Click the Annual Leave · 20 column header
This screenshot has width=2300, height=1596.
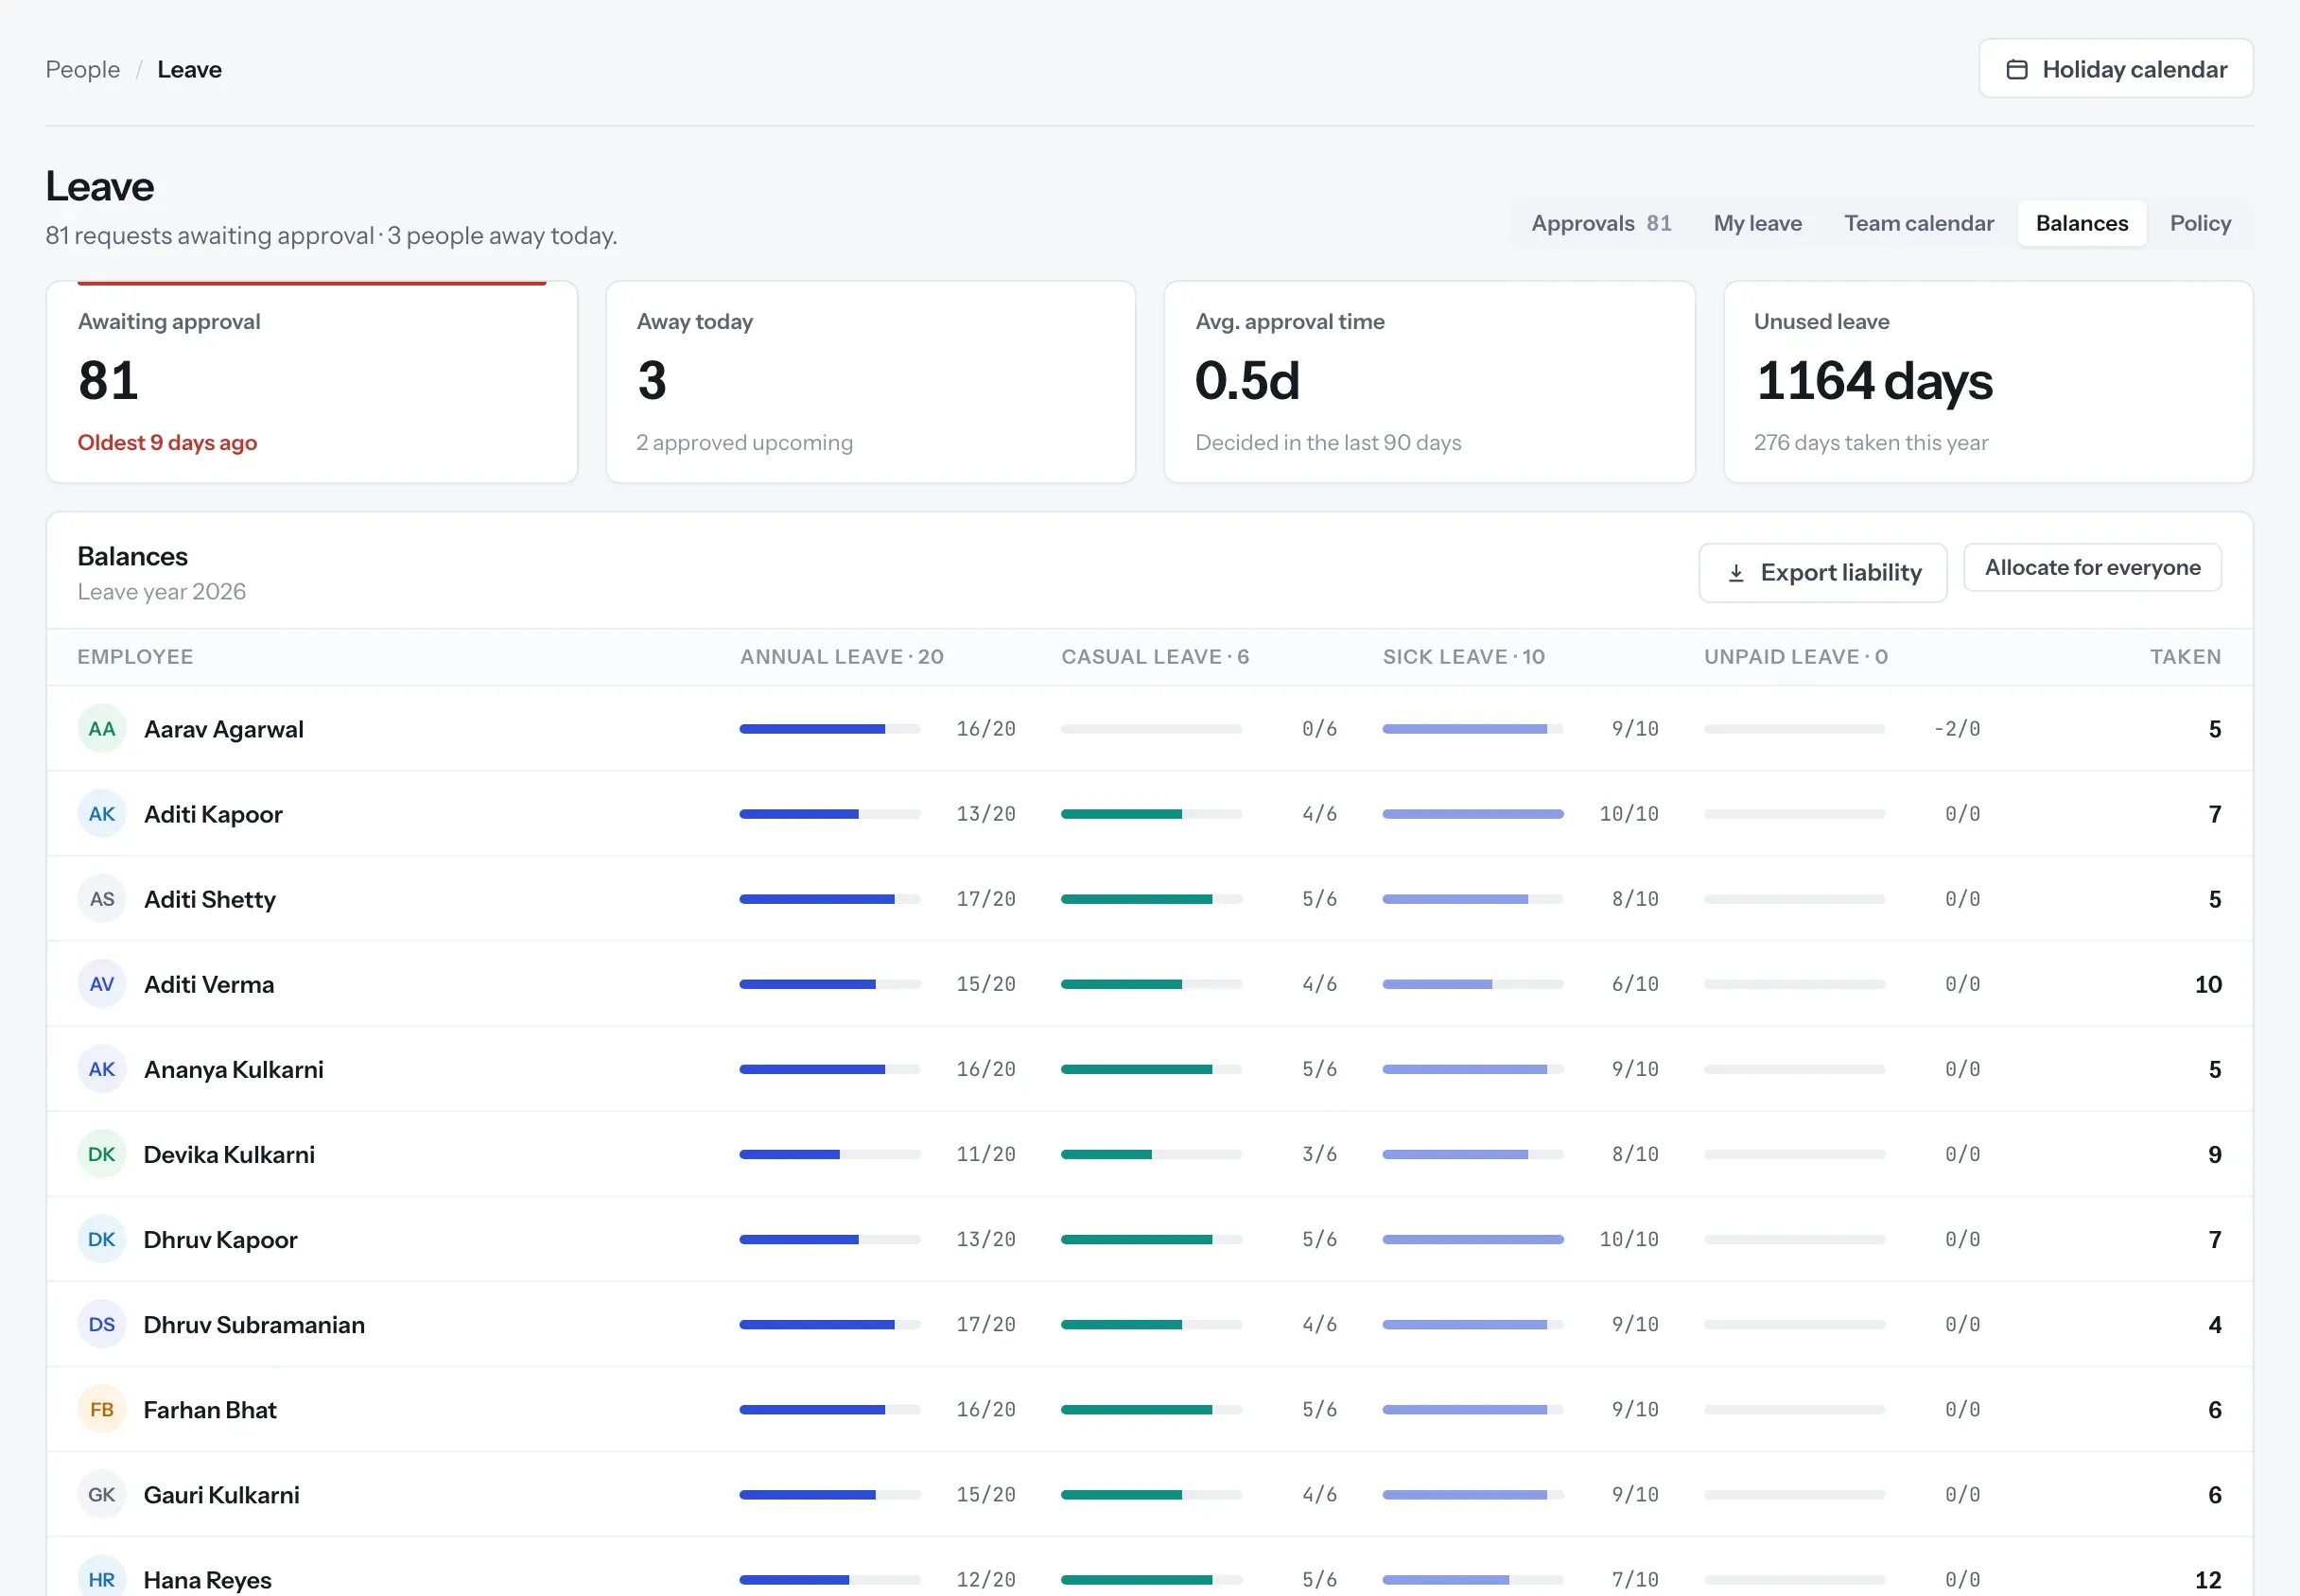(841, 657)
